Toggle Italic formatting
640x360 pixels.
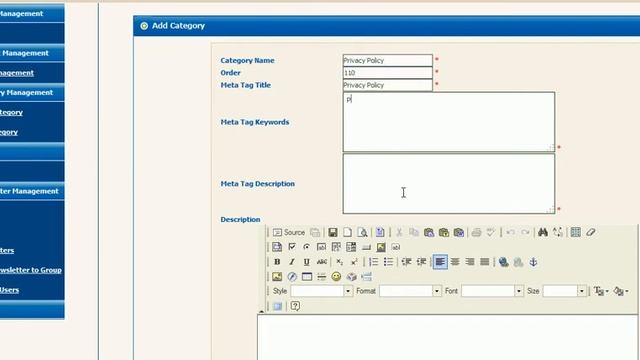click(292, 262)
